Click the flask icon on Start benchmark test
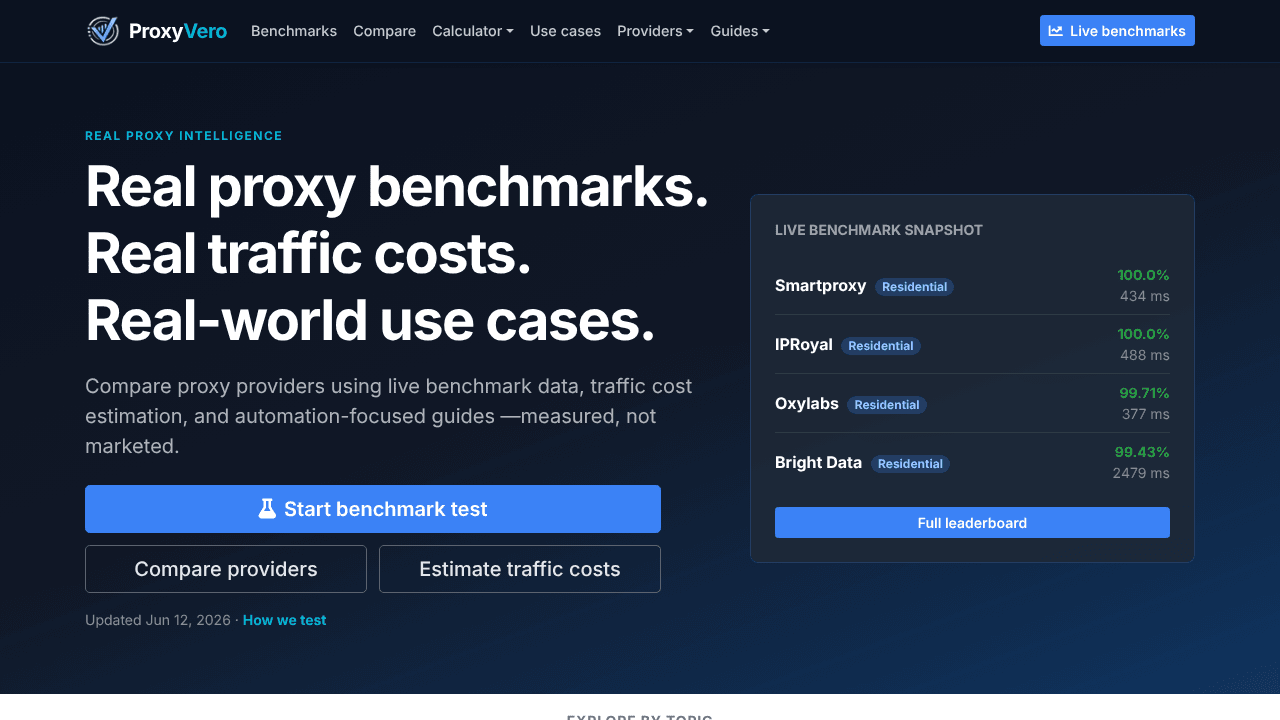Screen dimensions: 1280x720 tap(267, 509)
